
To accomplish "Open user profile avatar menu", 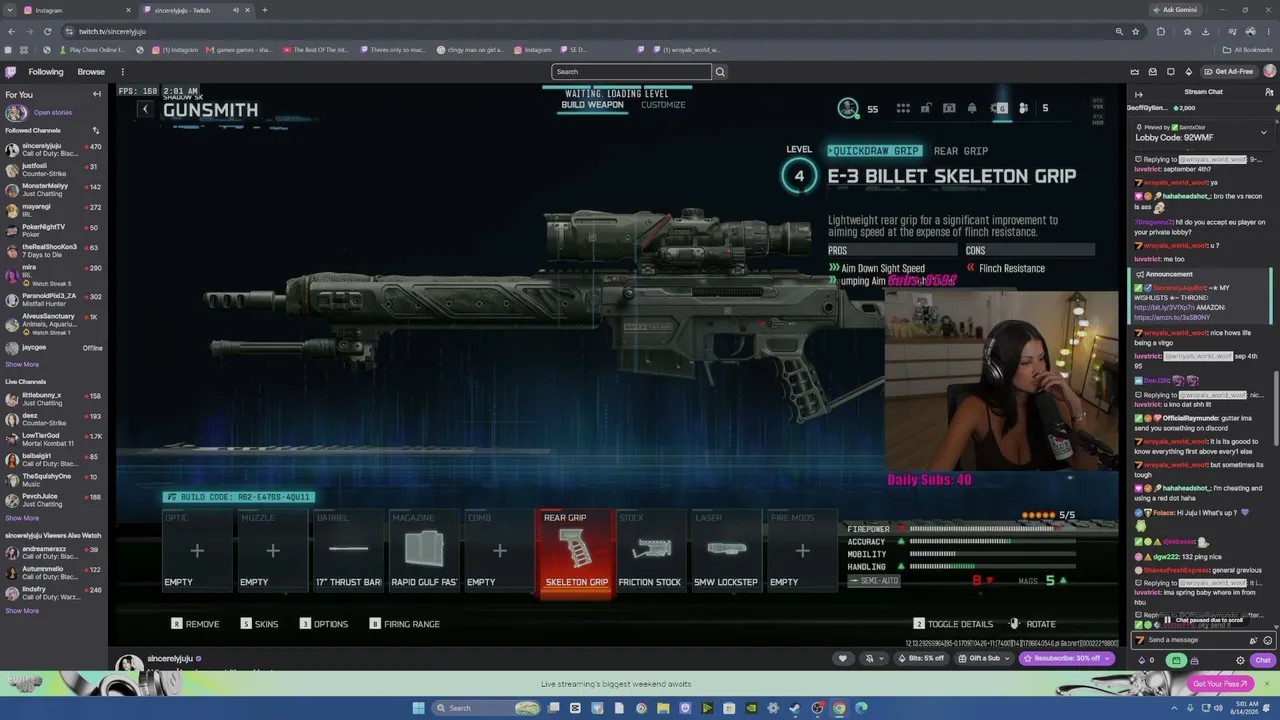I will coord(1269,72).
